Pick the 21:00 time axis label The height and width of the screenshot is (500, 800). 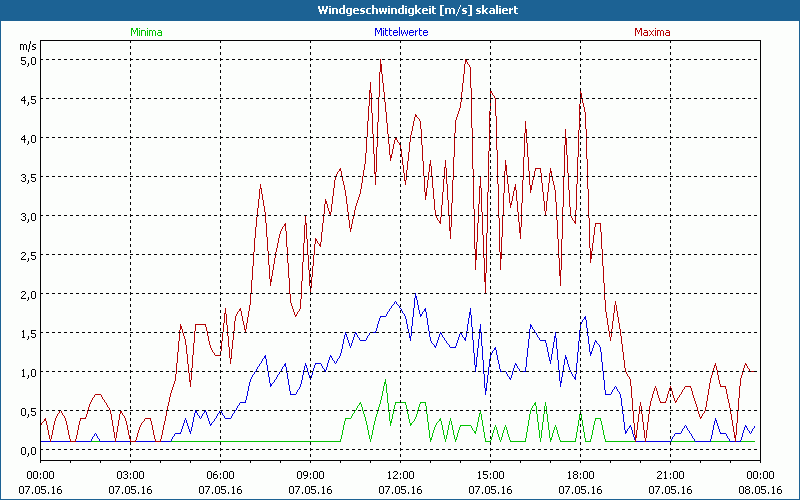point(670,475)
